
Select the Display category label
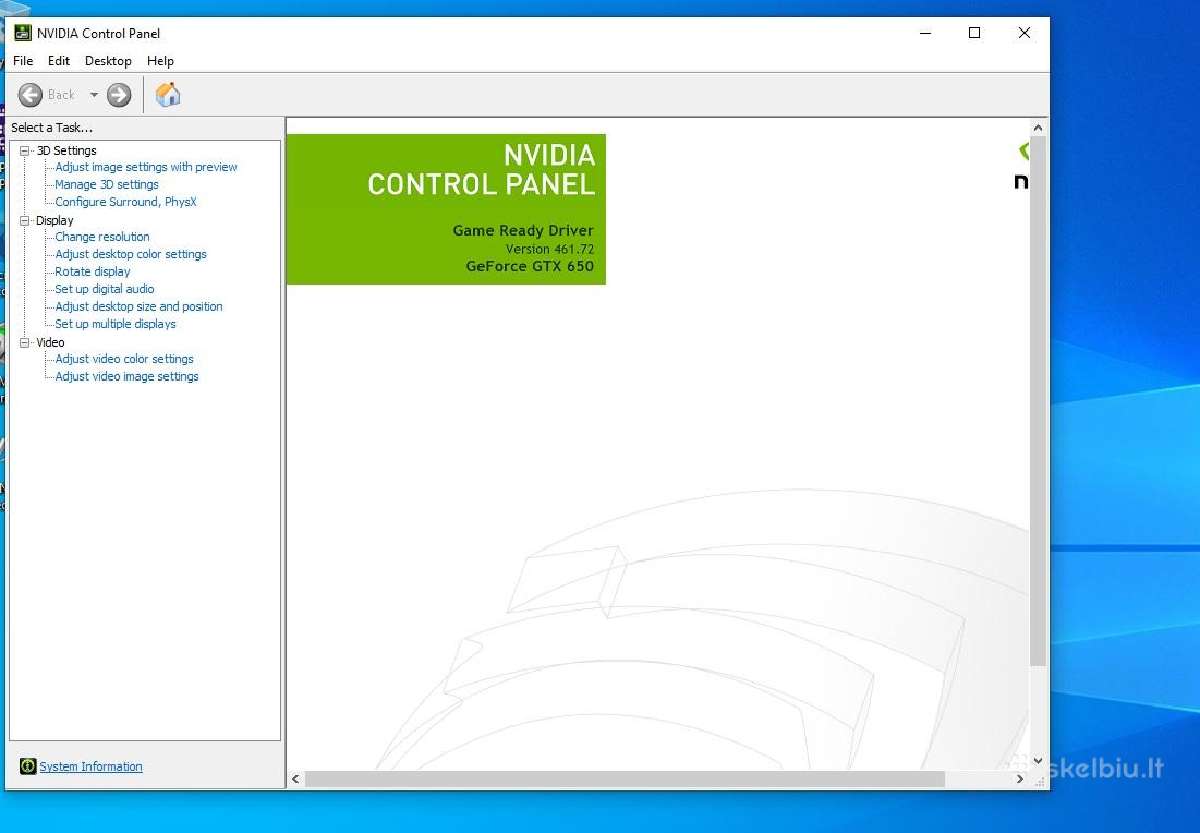(x=55, y=220)
